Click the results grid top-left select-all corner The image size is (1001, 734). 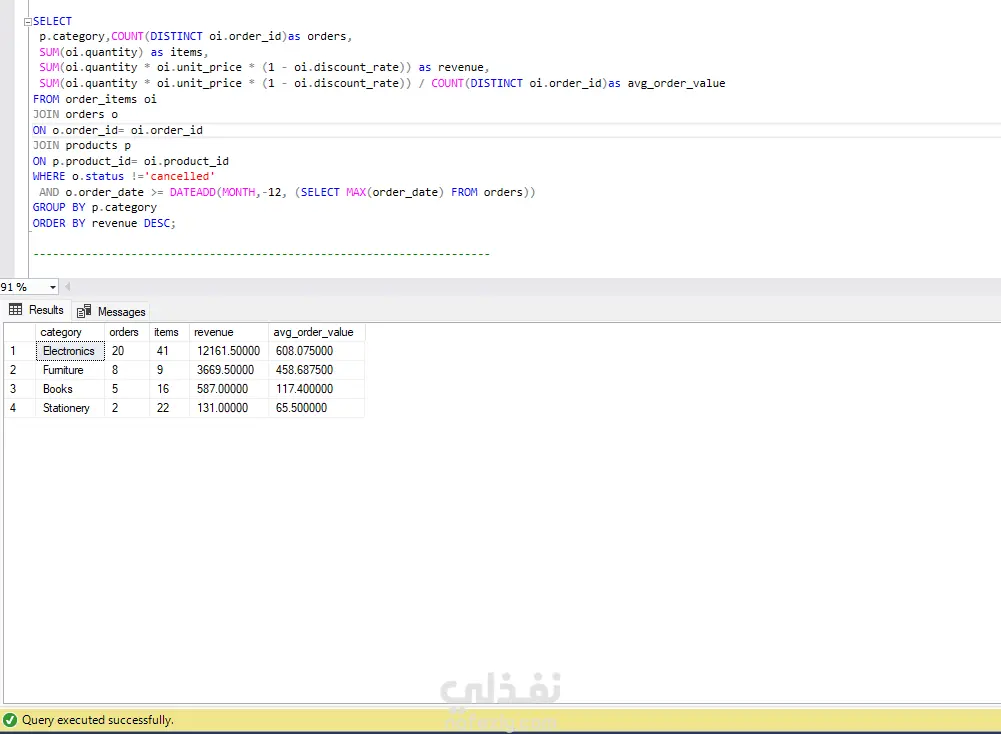pyautogui.click(x=20, y=332)
